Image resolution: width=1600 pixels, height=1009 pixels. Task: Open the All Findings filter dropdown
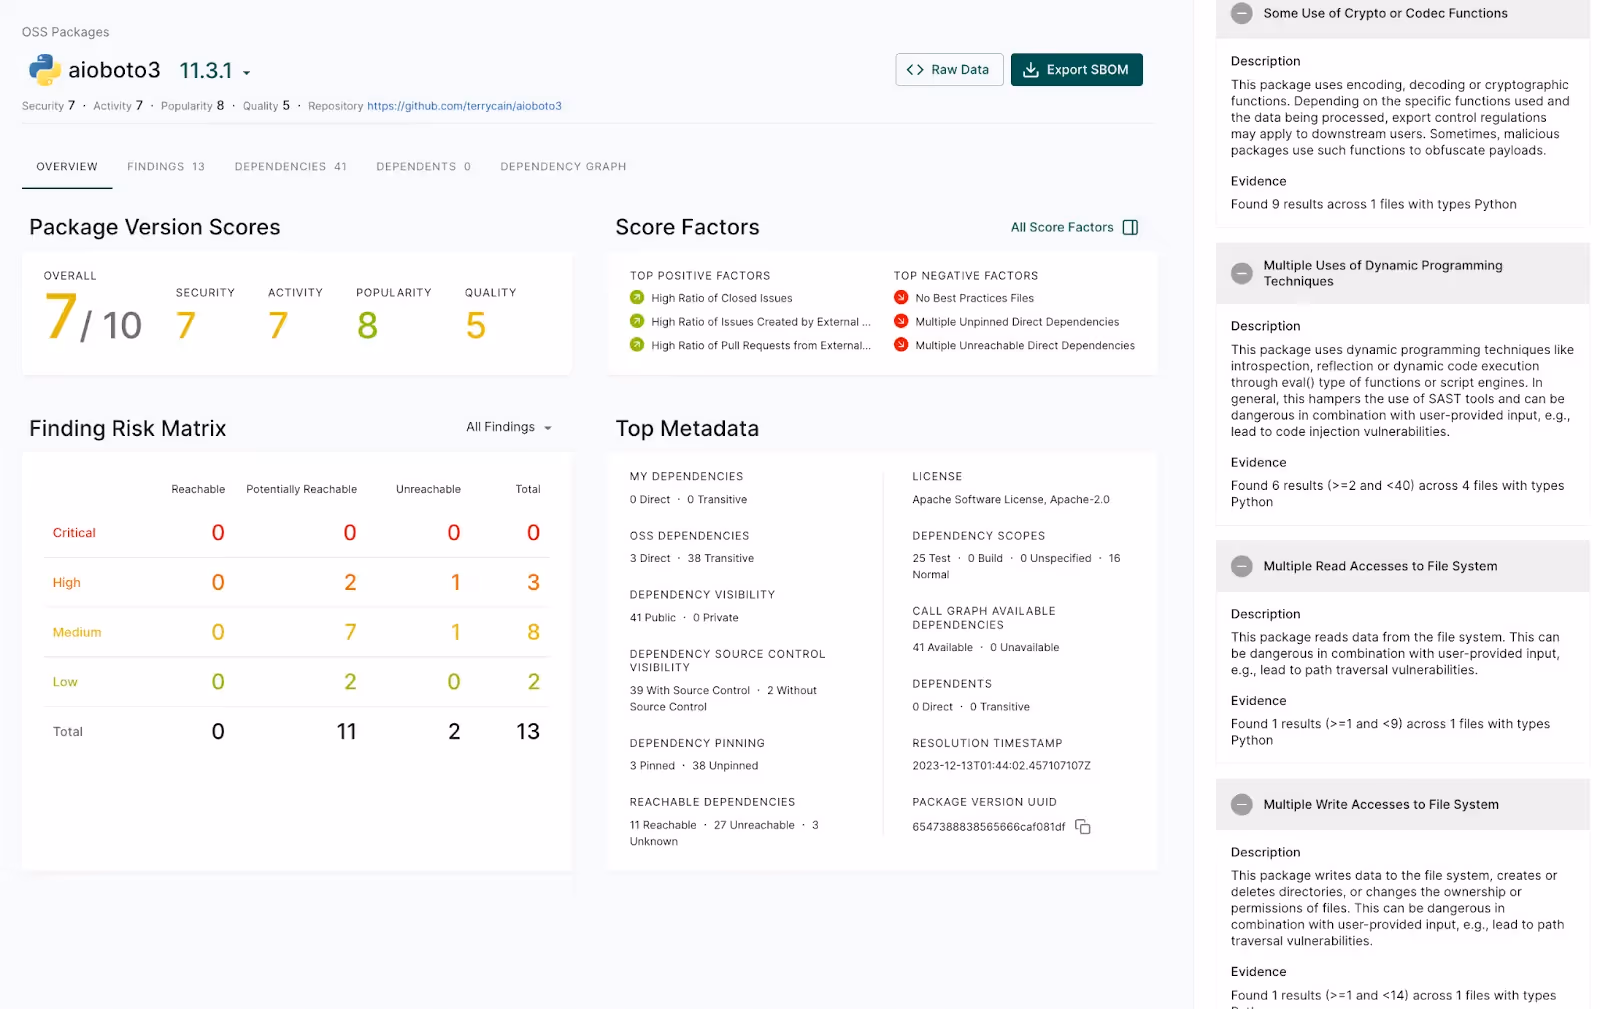click(x=508, y=427)
